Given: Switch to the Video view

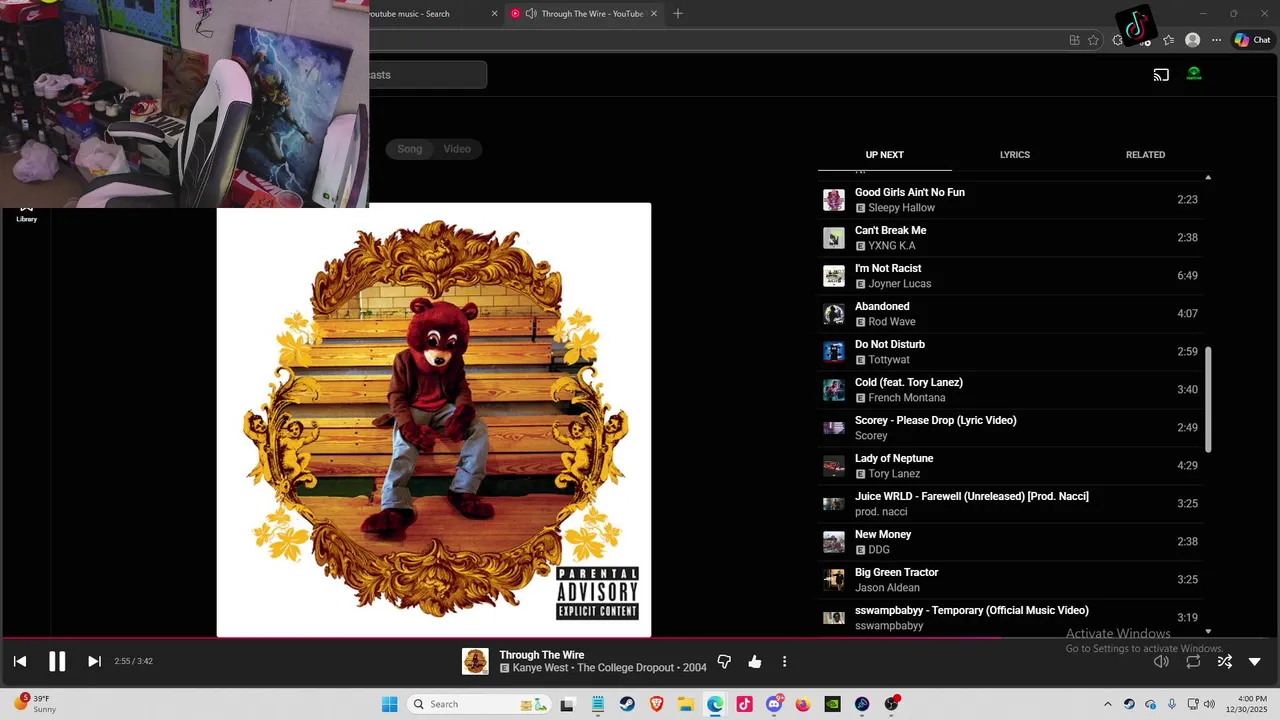Looking at the screenshot, I should (457, 149).
